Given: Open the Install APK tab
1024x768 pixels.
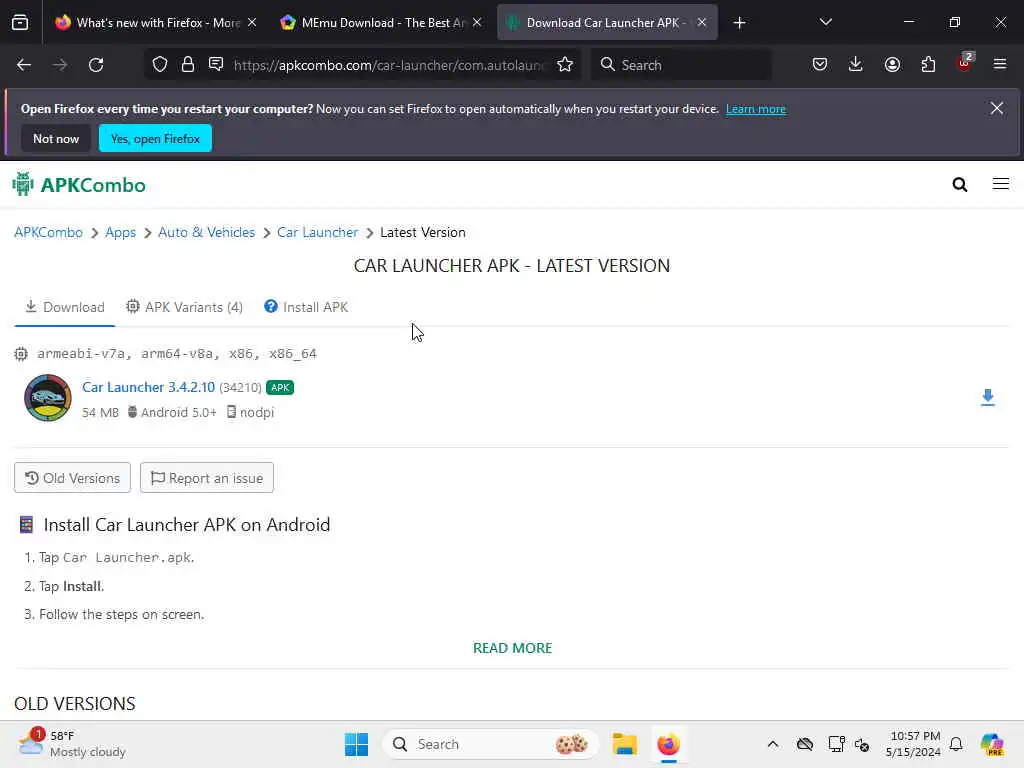Looking at the screenshot, I should (306, 307).
